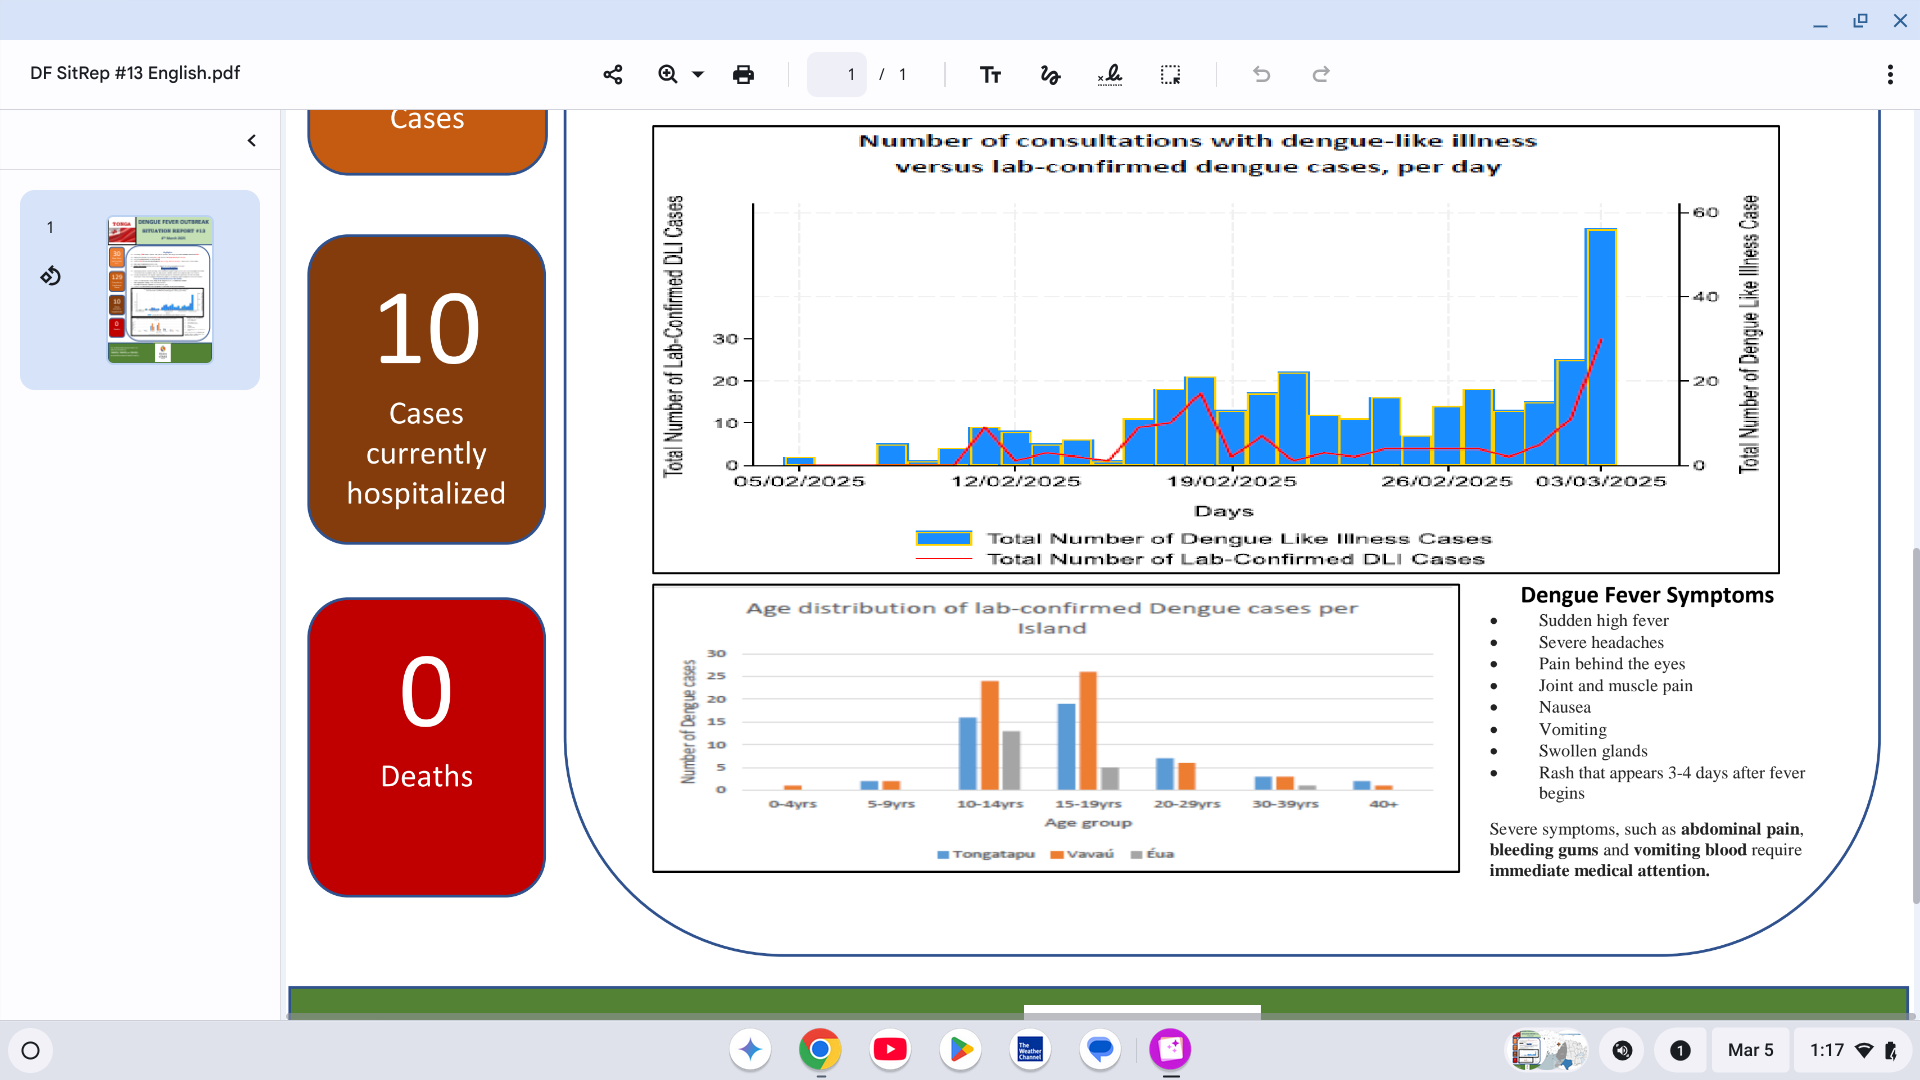Click the undo arrow
The height and width of the screenshot is (1080, 1920).
point(1261,75)
